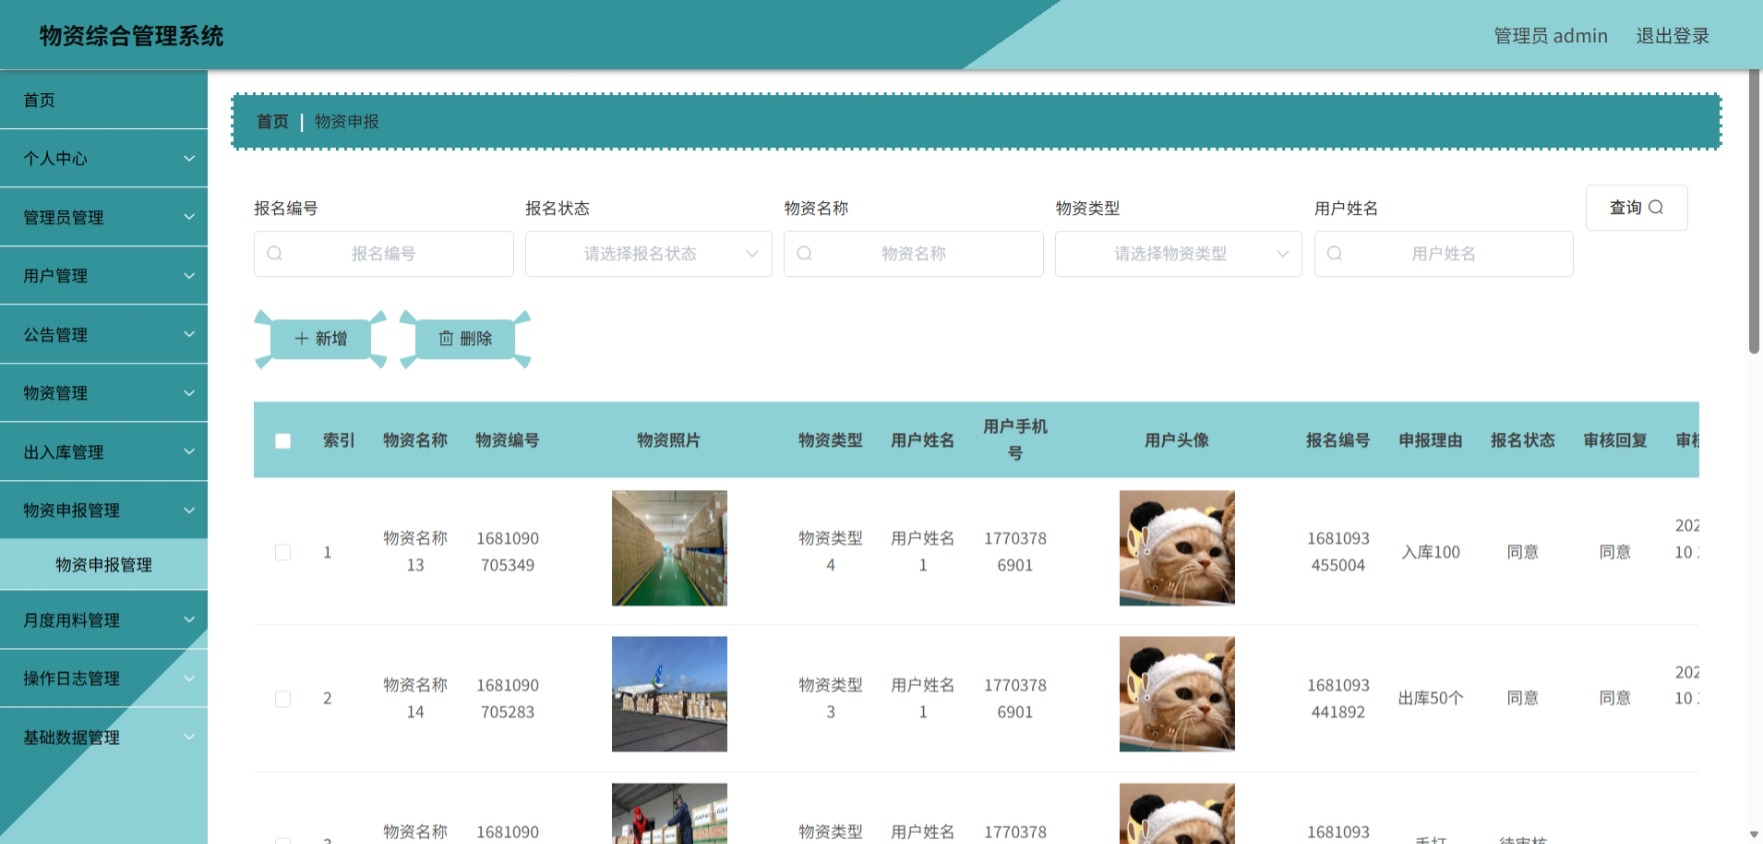Image resolution: width=1763 pixels, height=844 pixels.
Task: Select the 物资申报管理 submenu item
Action: (x=104, y=565)
